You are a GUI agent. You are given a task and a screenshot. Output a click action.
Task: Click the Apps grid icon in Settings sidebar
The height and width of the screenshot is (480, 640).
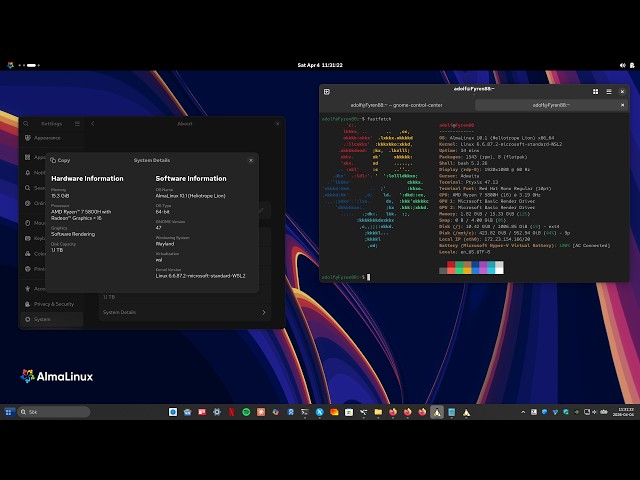(28, 157)
